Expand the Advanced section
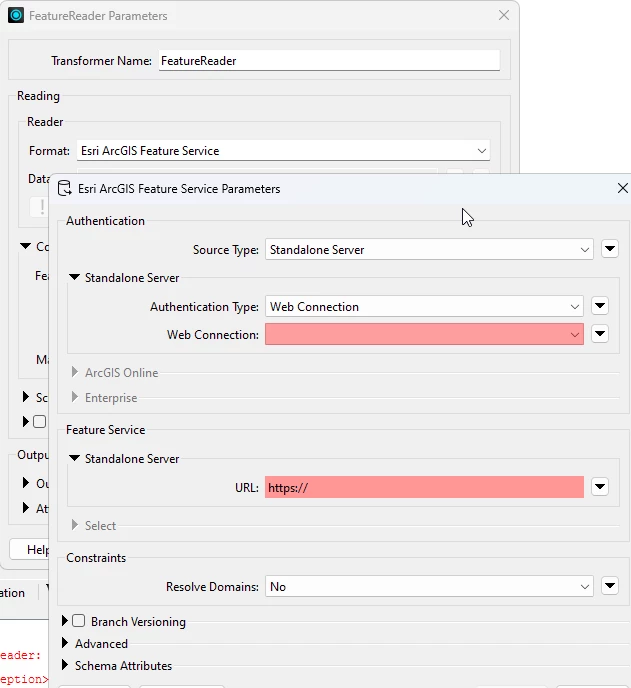The image size is (631, 688). click(x=65, y=643)
